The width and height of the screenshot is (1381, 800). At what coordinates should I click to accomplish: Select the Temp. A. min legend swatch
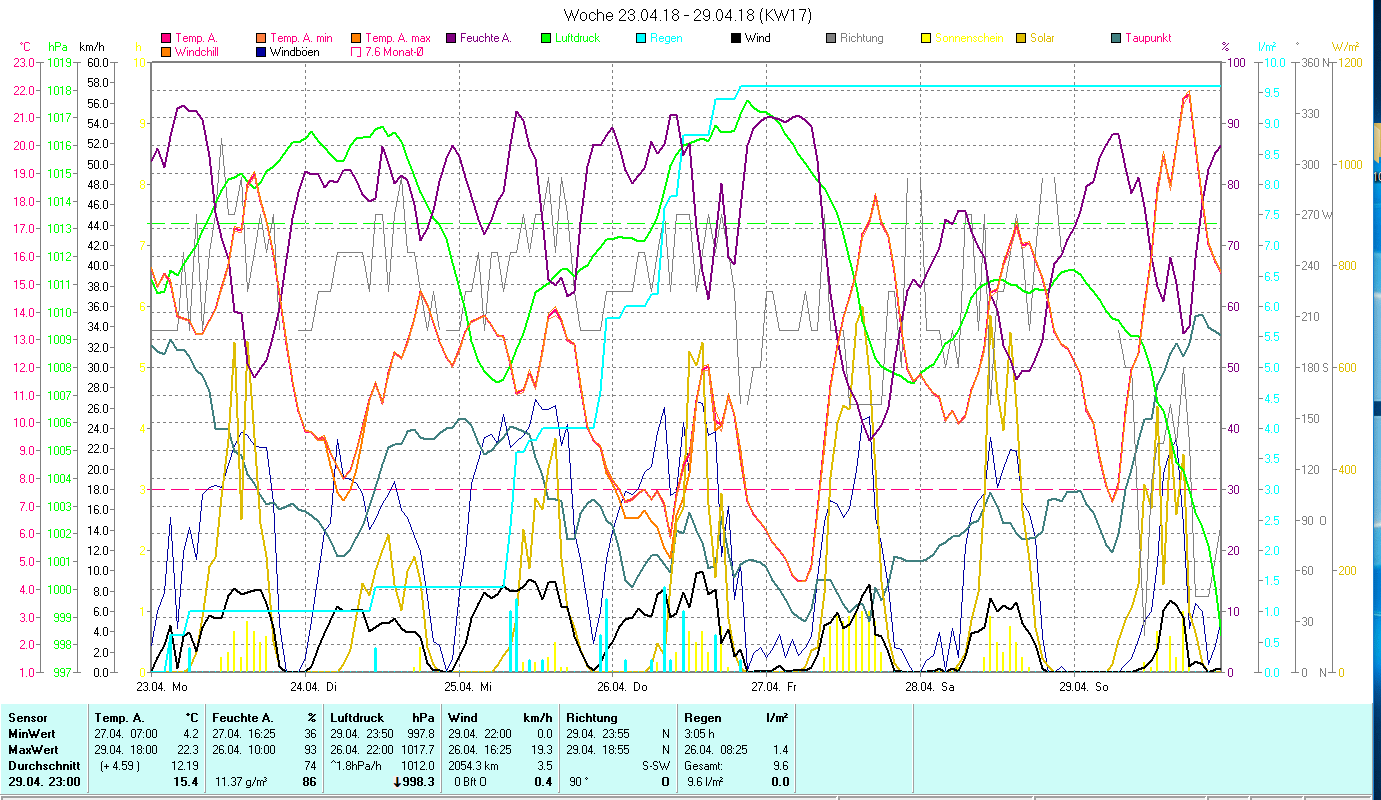point(262,38)
